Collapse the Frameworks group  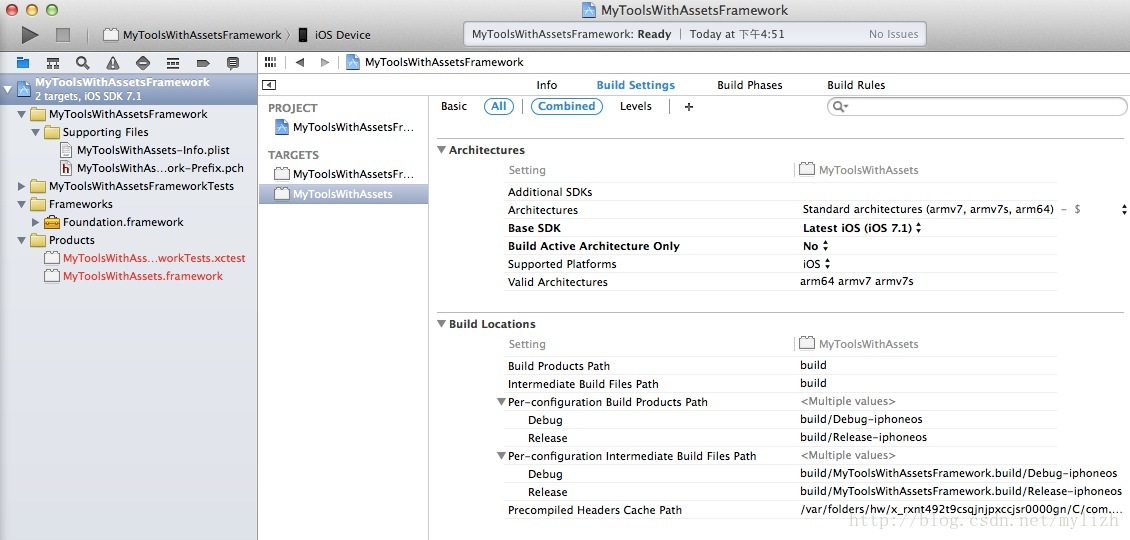[22, 204]
